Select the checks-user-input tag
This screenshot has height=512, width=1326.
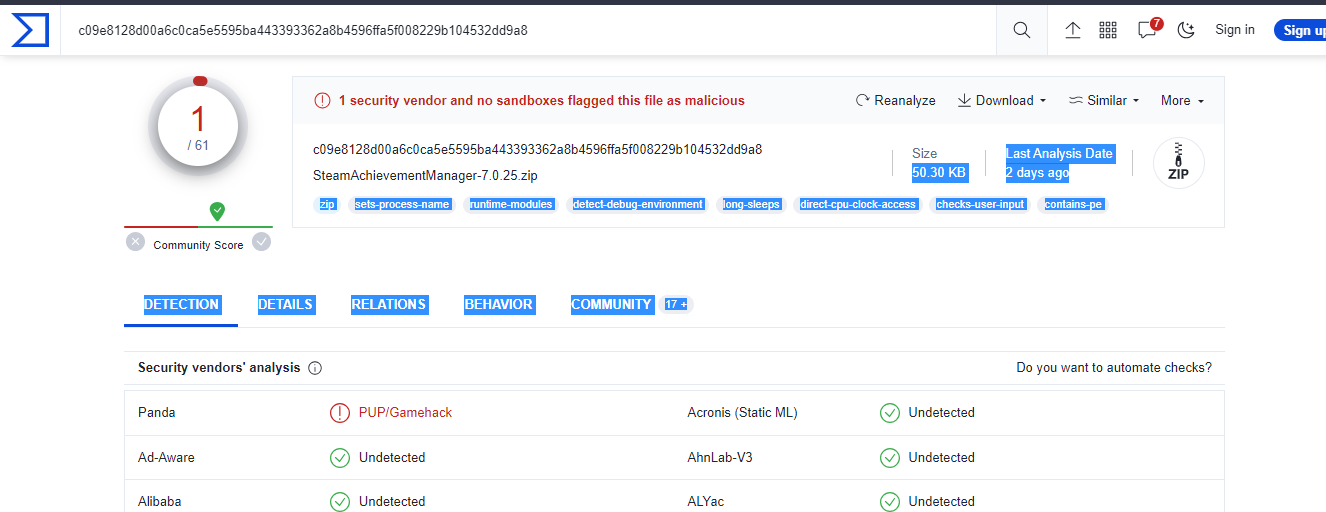[x=980, y=204]
